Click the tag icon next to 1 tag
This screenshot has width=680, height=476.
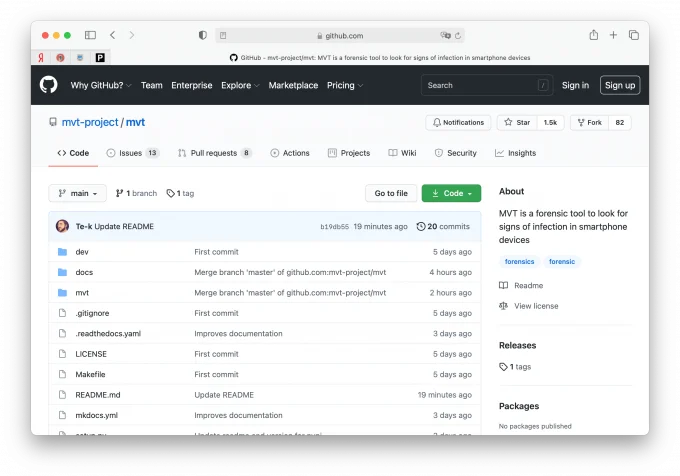170,193
